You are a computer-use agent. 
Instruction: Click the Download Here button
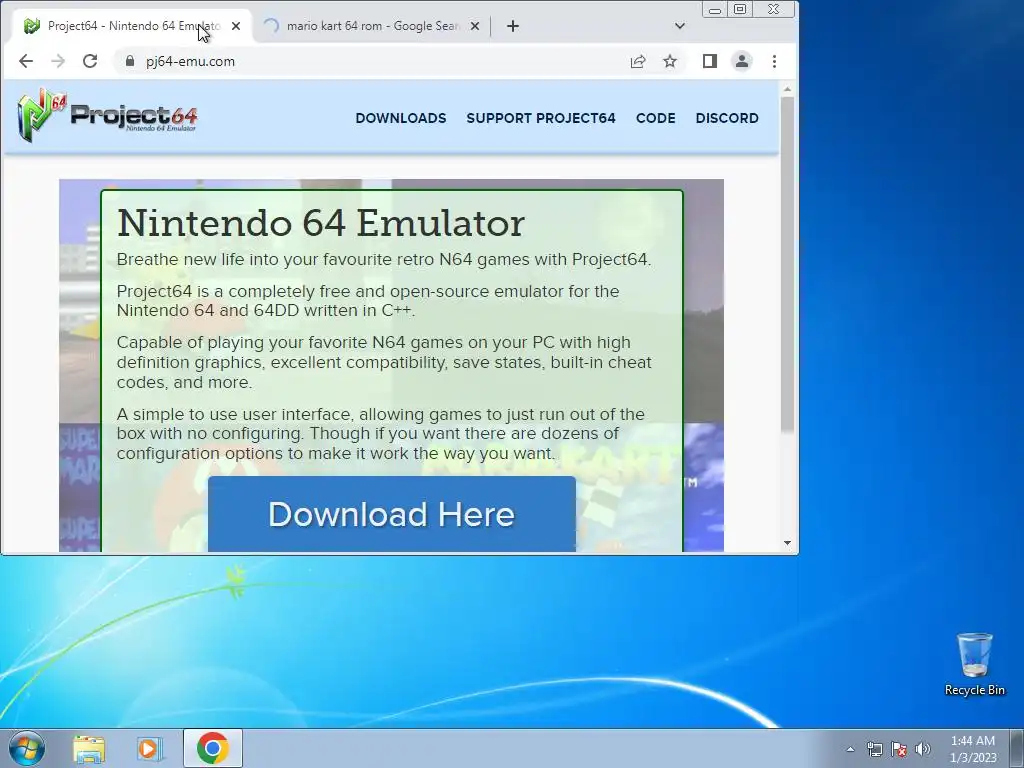[392, 514]
